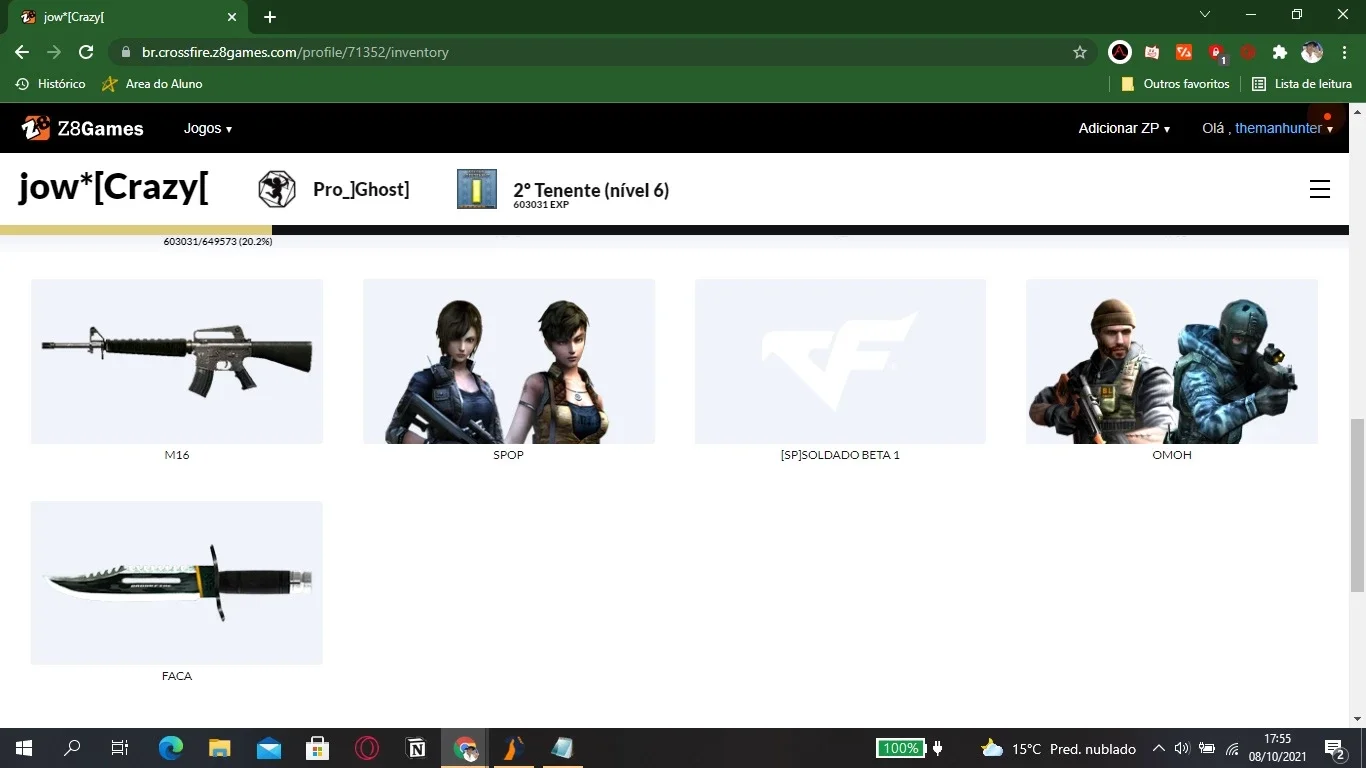This screenshot has width=1366, height=768.
Task: Click the Z8Games logo
Action: (x=83, y=128)
